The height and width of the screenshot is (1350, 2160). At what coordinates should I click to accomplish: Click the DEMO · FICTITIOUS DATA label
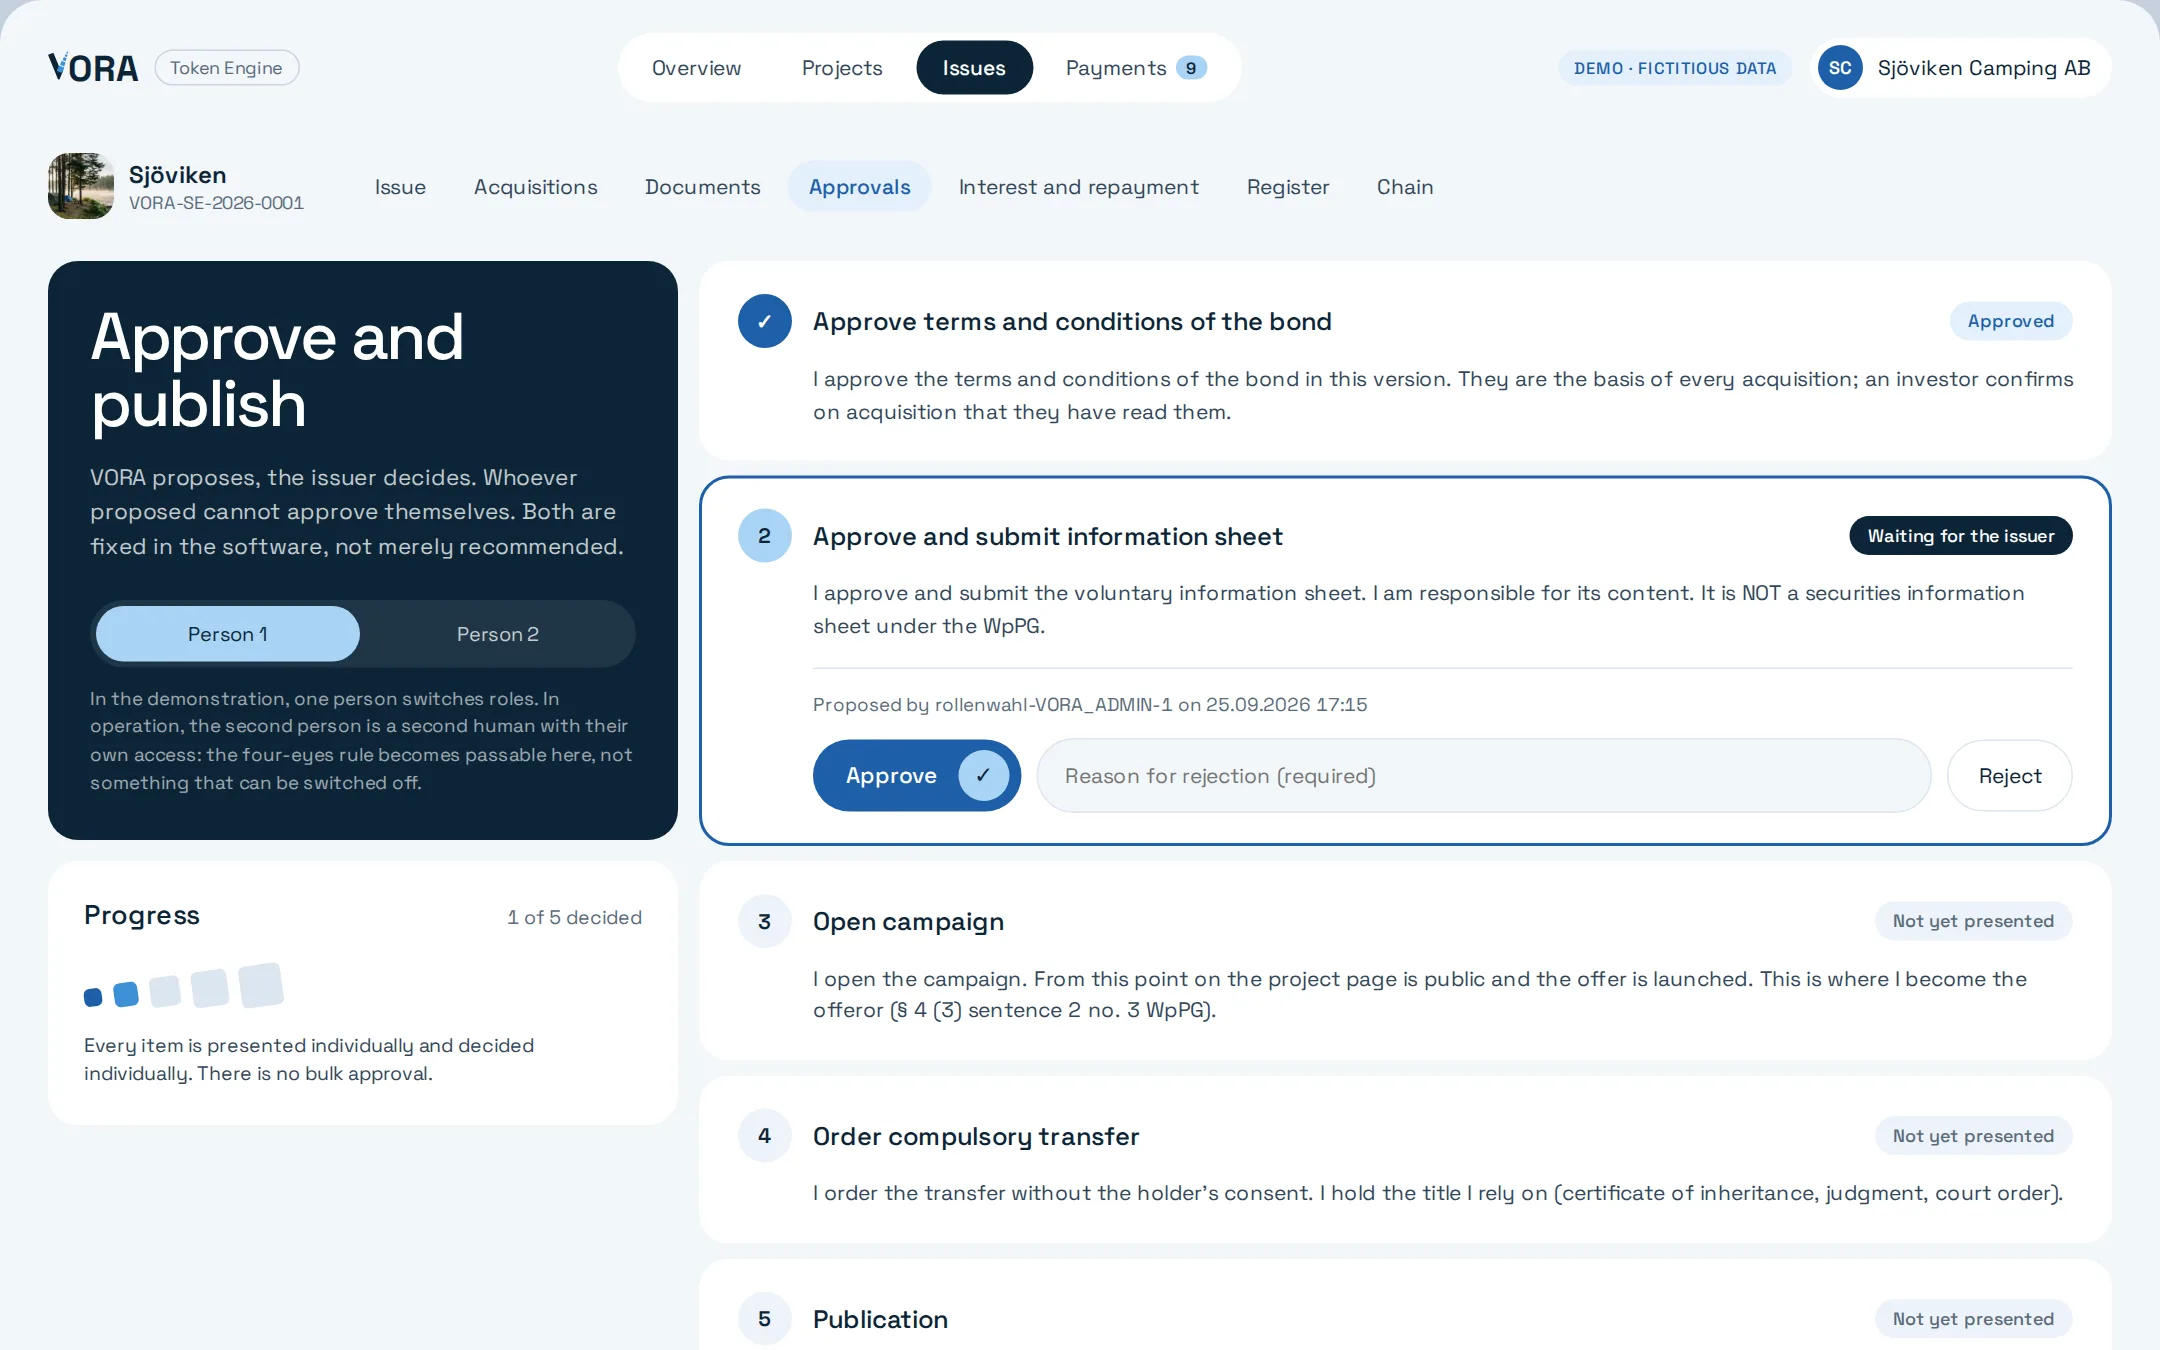[x=1675, y=68]
